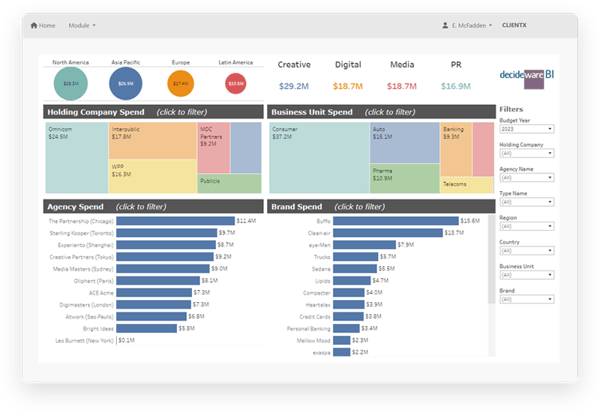Open the Country filter dropdown

[527, 251]
